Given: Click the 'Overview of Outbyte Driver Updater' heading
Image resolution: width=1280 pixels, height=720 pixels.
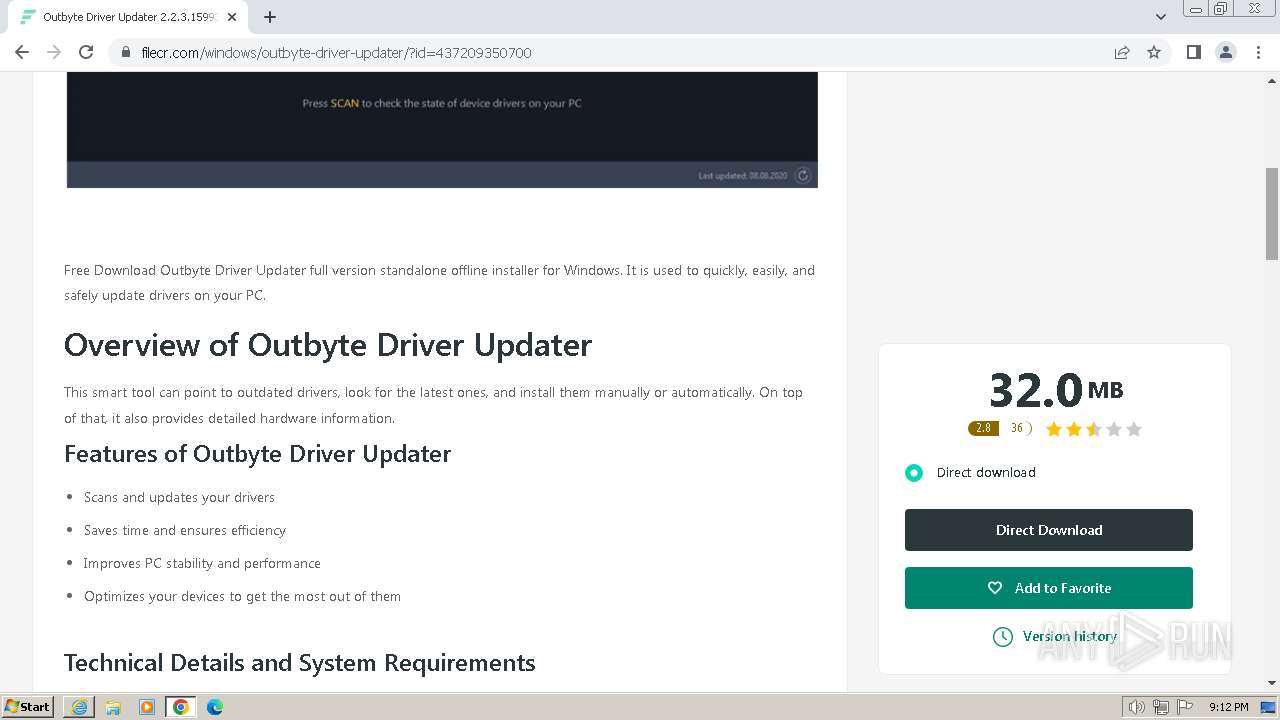Looking at the screenshot, I should [328, 345].
